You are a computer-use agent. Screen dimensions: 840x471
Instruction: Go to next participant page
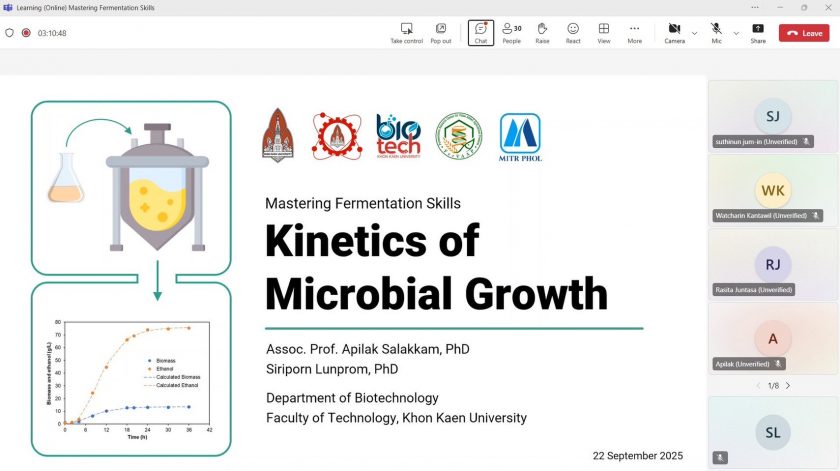[788, 385]
